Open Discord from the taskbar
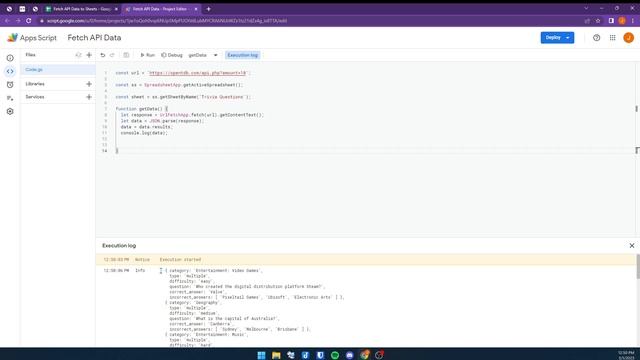This screenshot has width=640, height=360. click(x=349, y=355)
